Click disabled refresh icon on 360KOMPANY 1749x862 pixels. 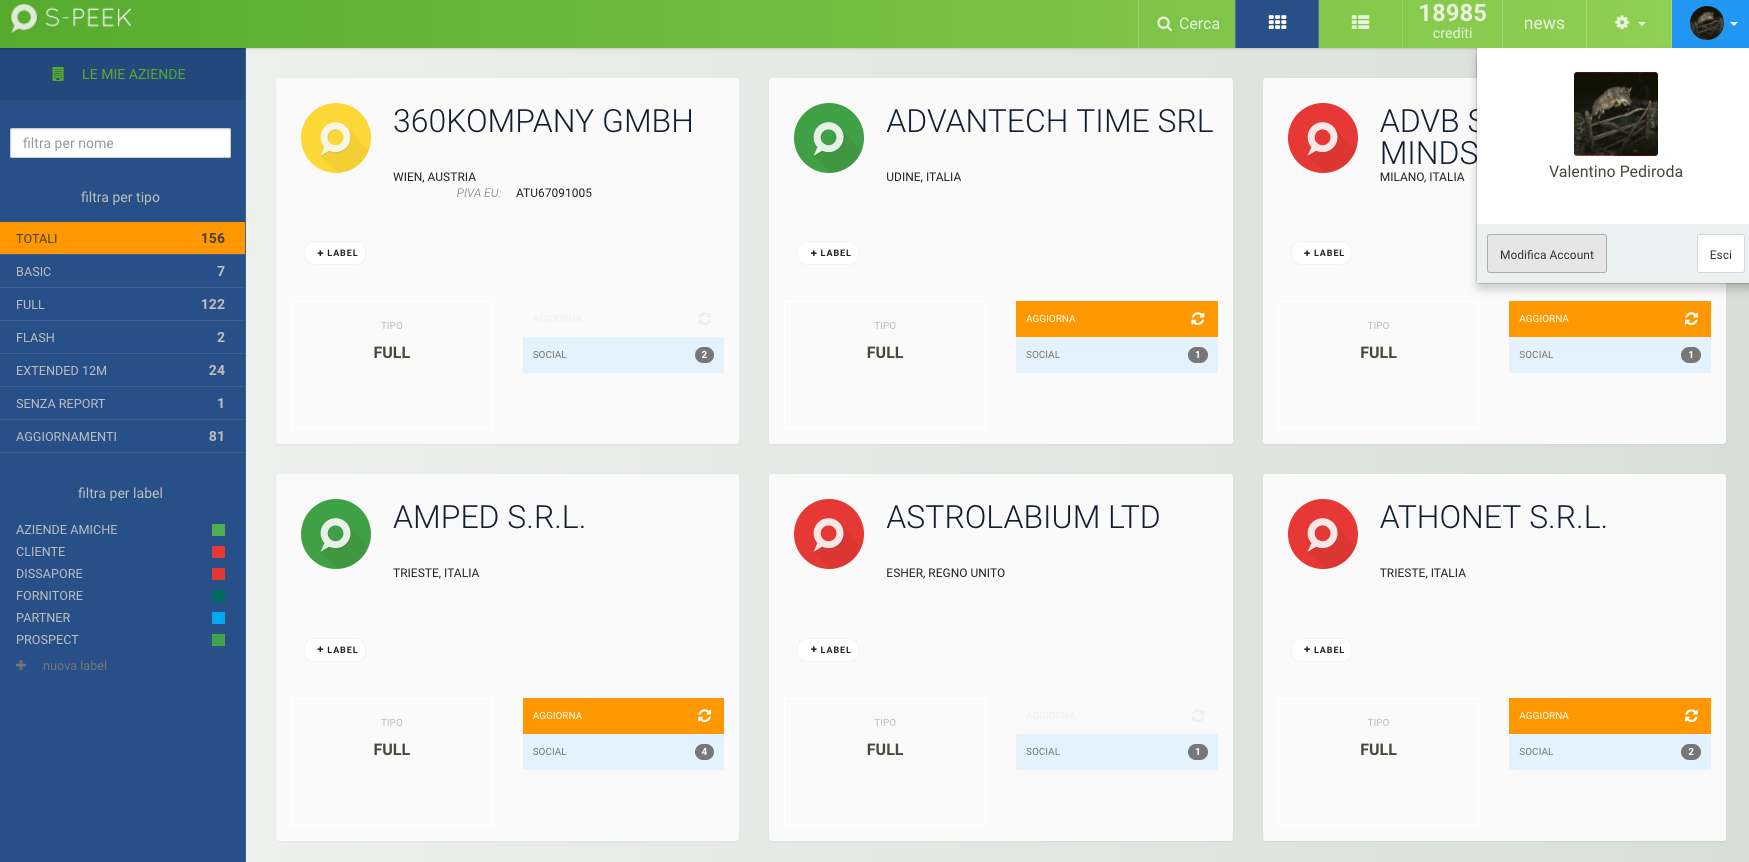[704, 319]
